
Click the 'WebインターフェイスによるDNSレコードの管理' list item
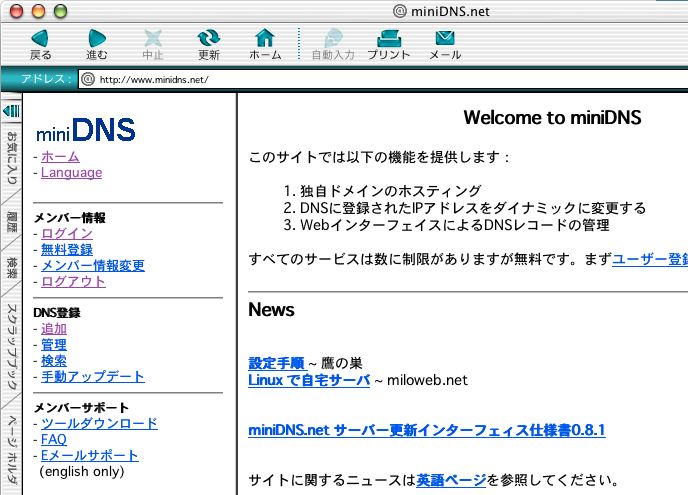(x=455, y=225)
